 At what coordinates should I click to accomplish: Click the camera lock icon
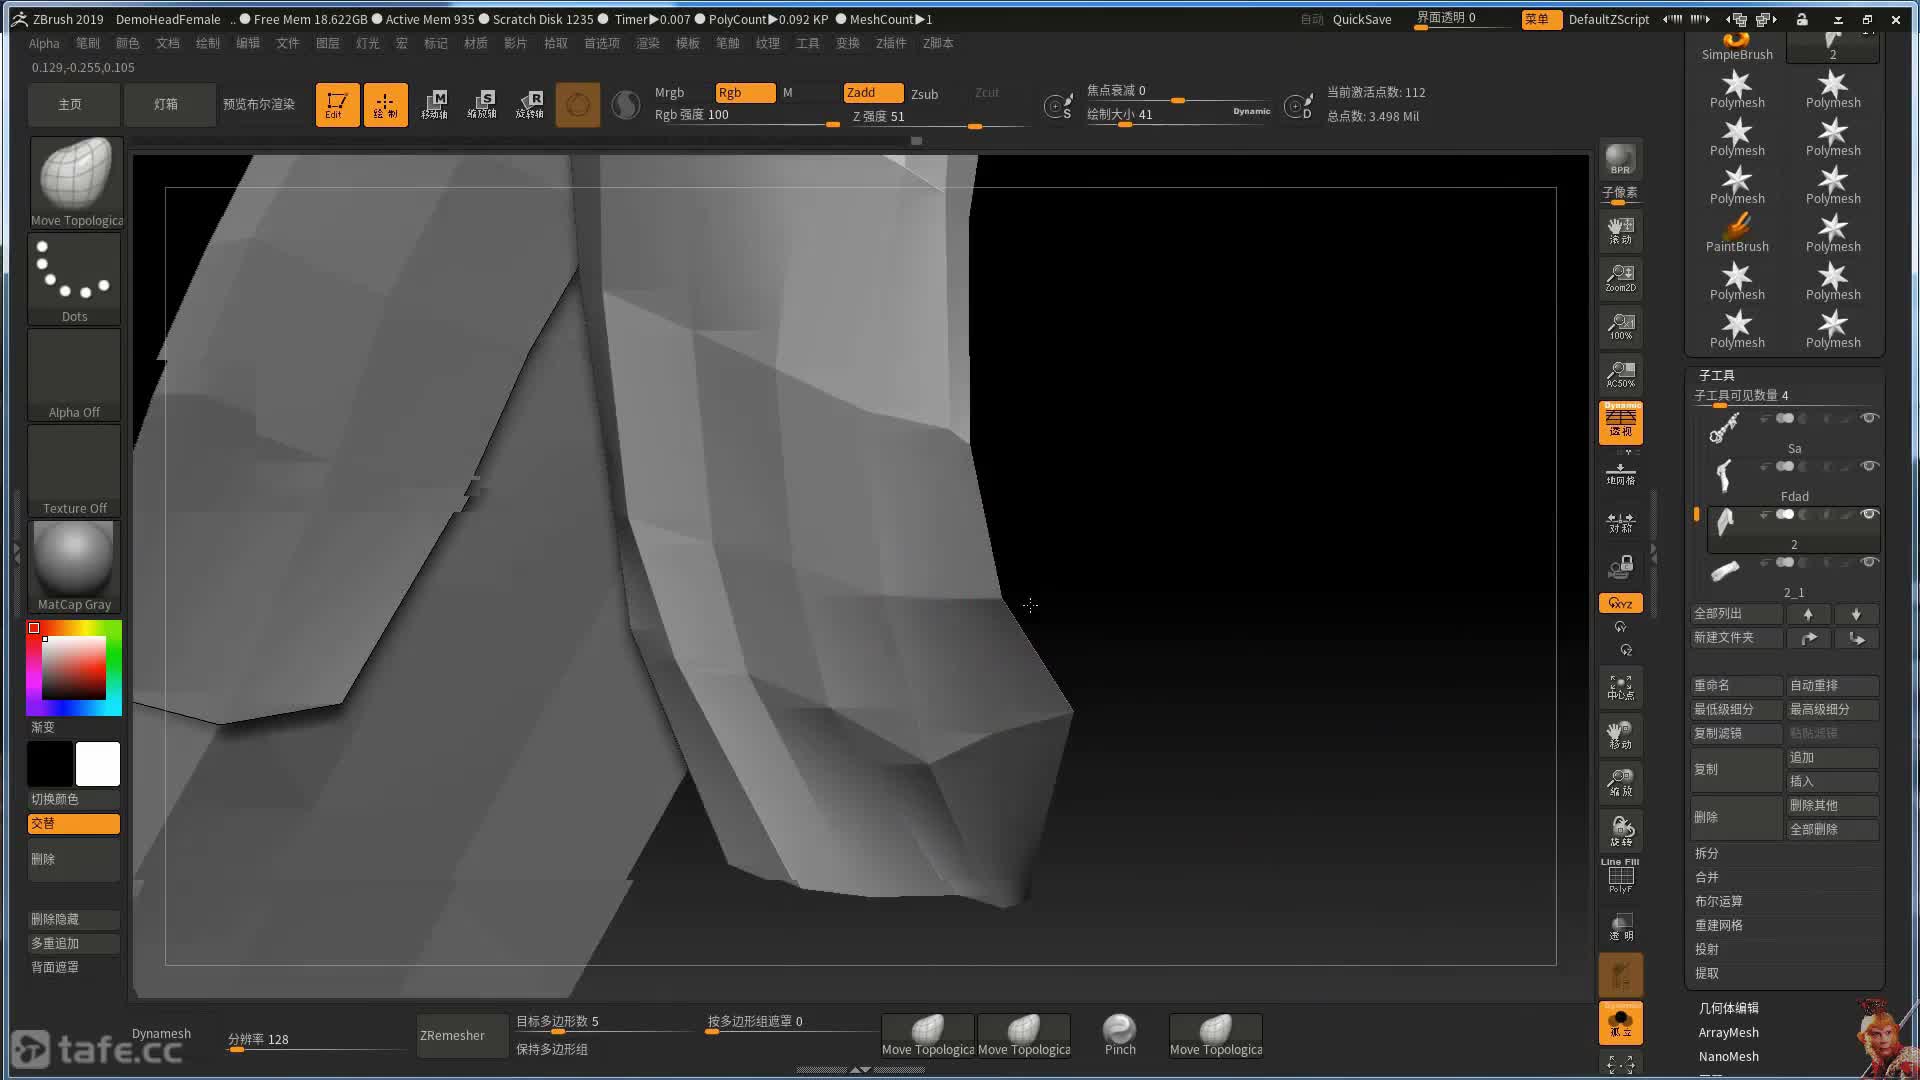pyautogui.click(x=1620, y=567)
